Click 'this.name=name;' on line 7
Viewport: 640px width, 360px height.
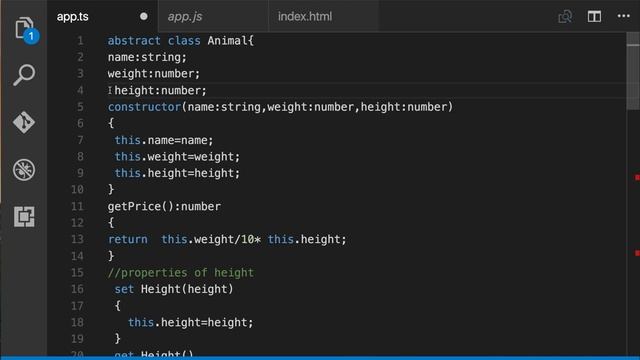[x=164, y=140]
